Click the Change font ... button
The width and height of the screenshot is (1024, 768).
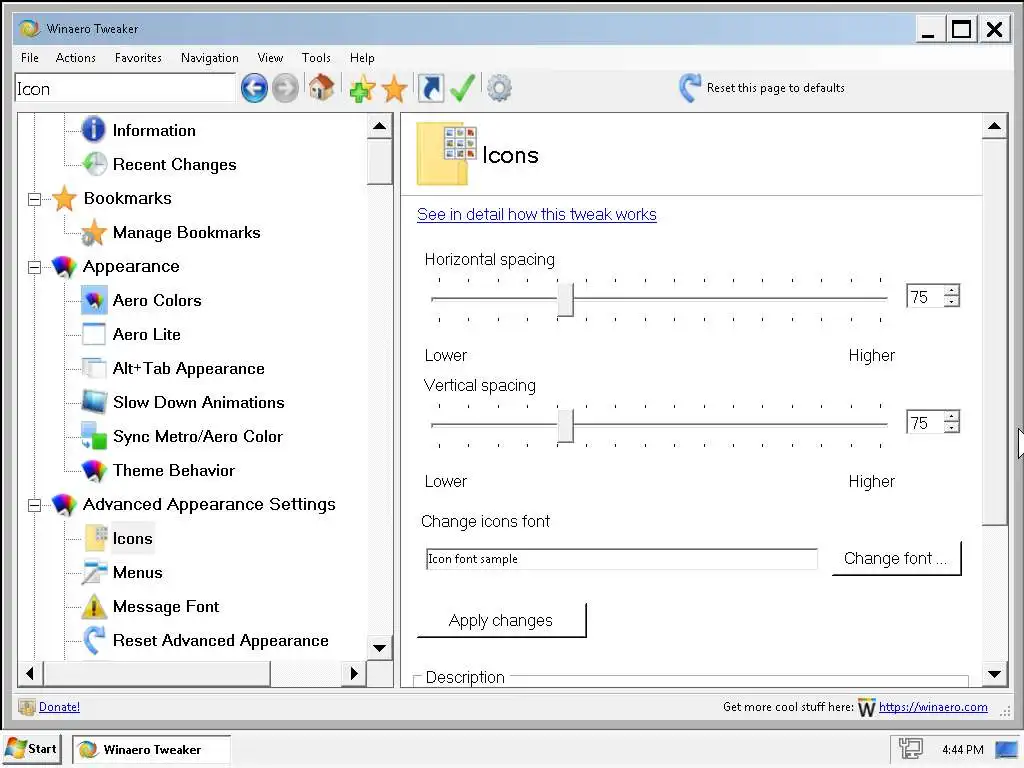(x=896, y=558)
